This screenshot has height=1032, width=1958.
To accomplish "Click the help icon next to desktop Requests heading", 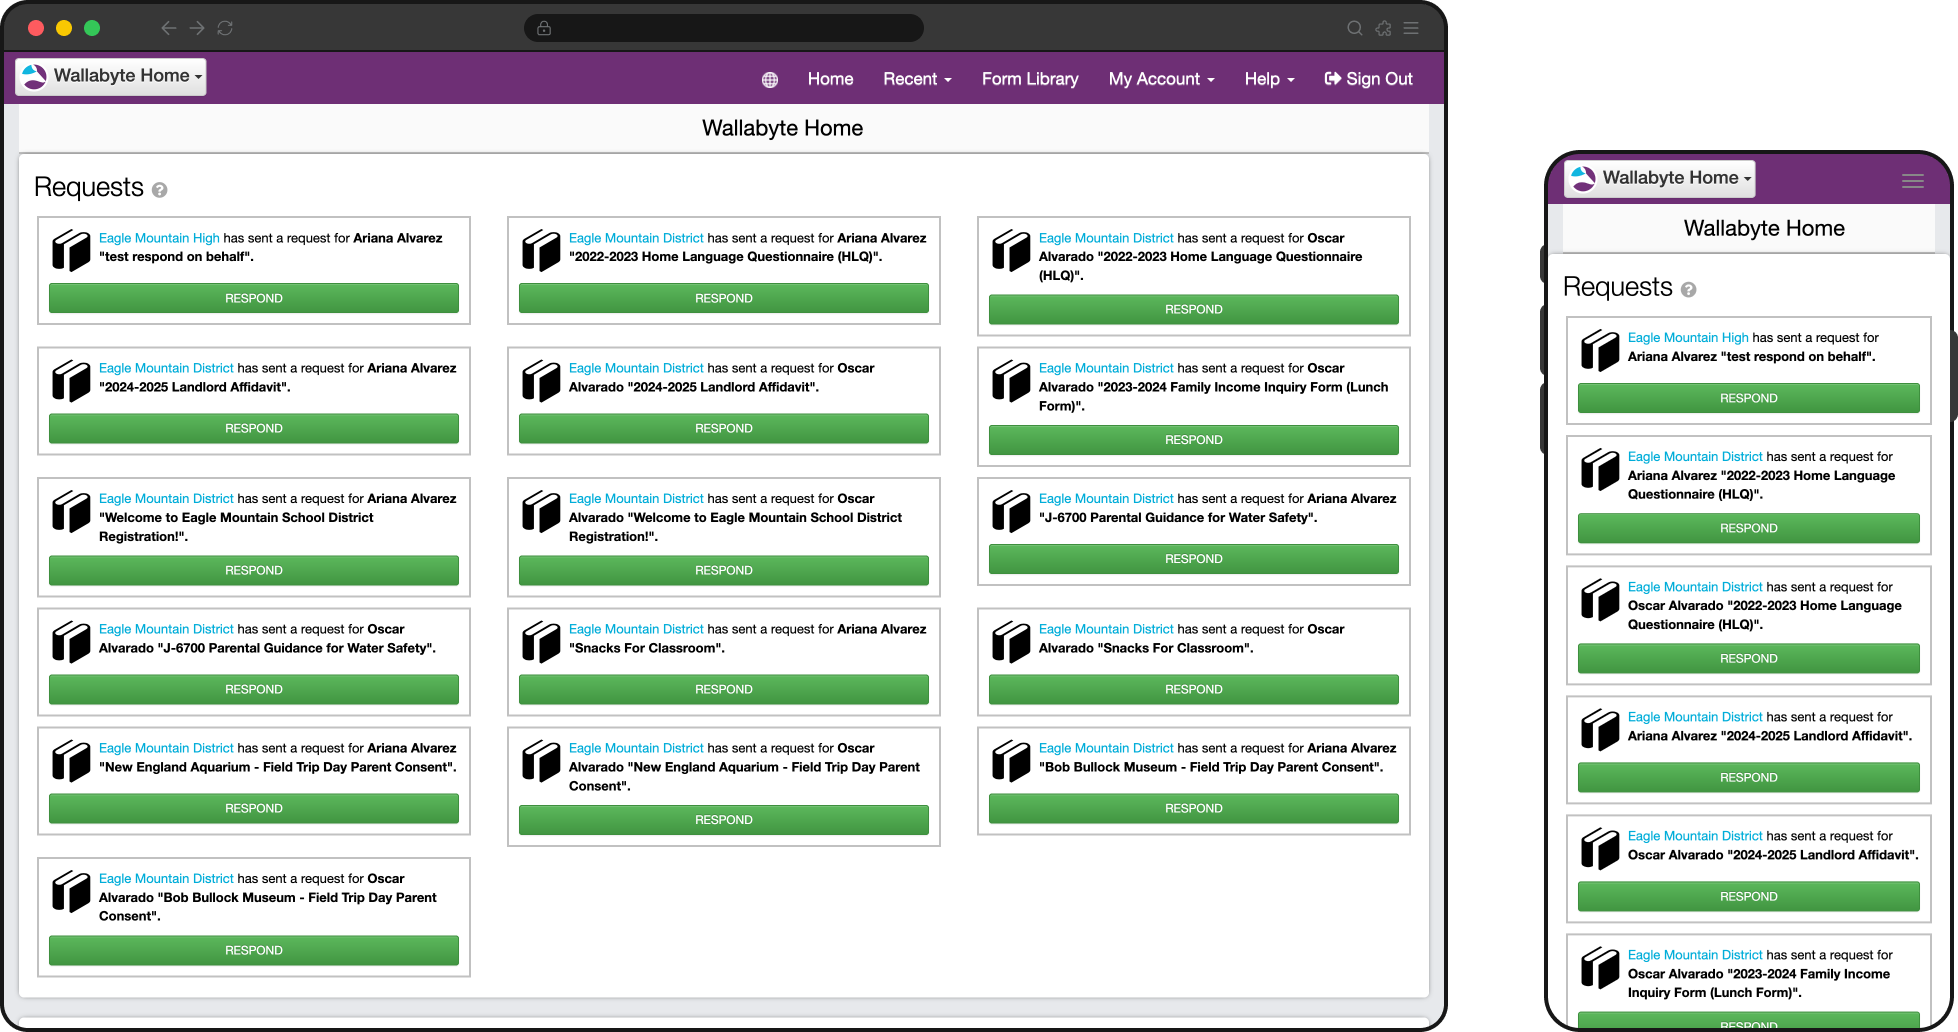I will (x=160, y=190).
